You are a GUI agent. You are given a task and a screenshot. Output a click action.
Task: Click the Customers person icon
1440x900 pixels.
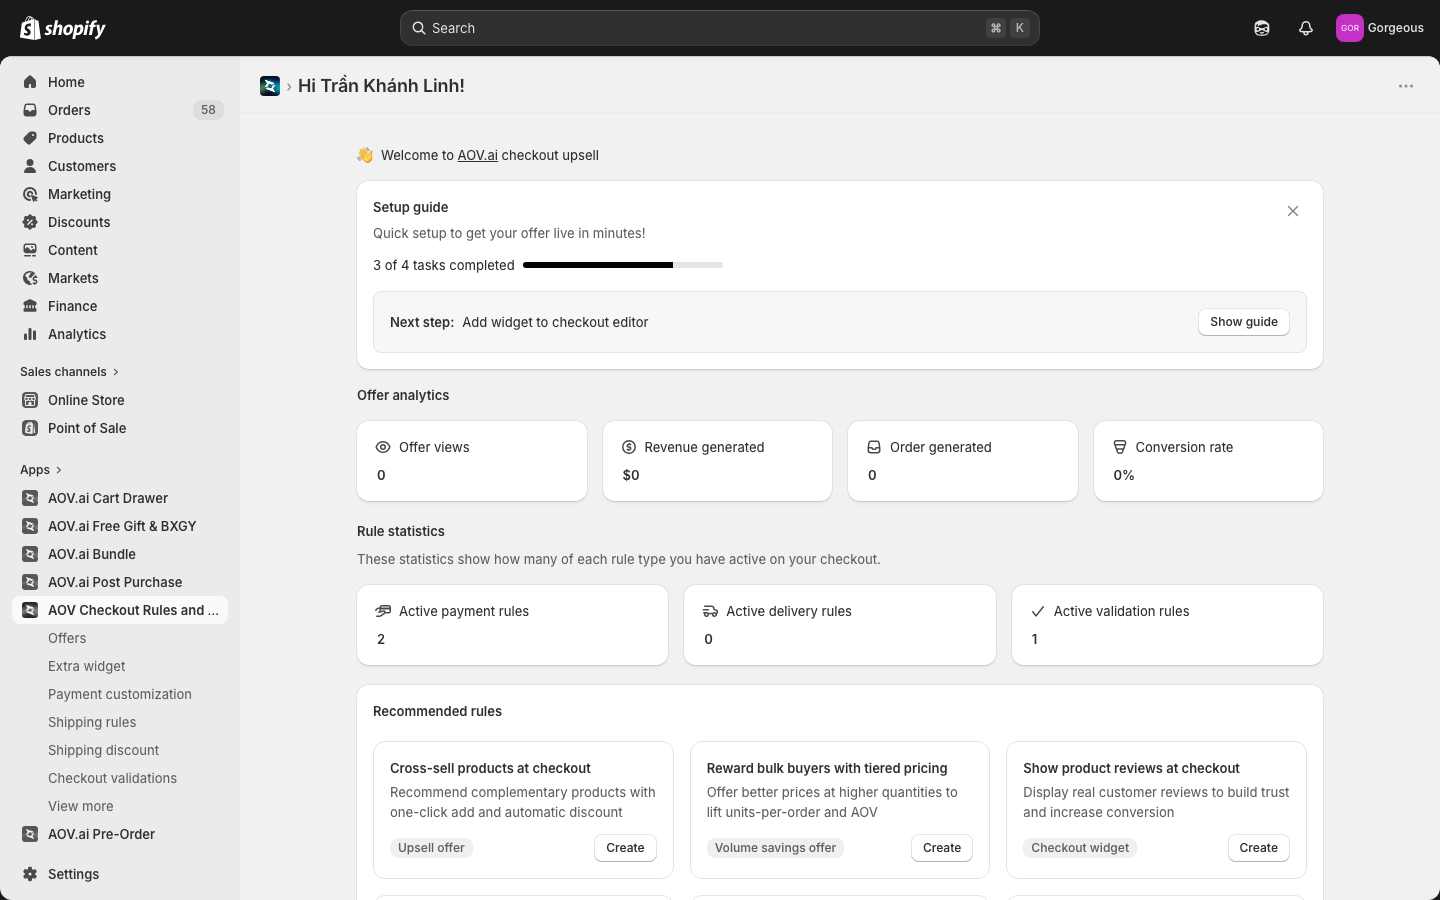(x=30, y=166)
